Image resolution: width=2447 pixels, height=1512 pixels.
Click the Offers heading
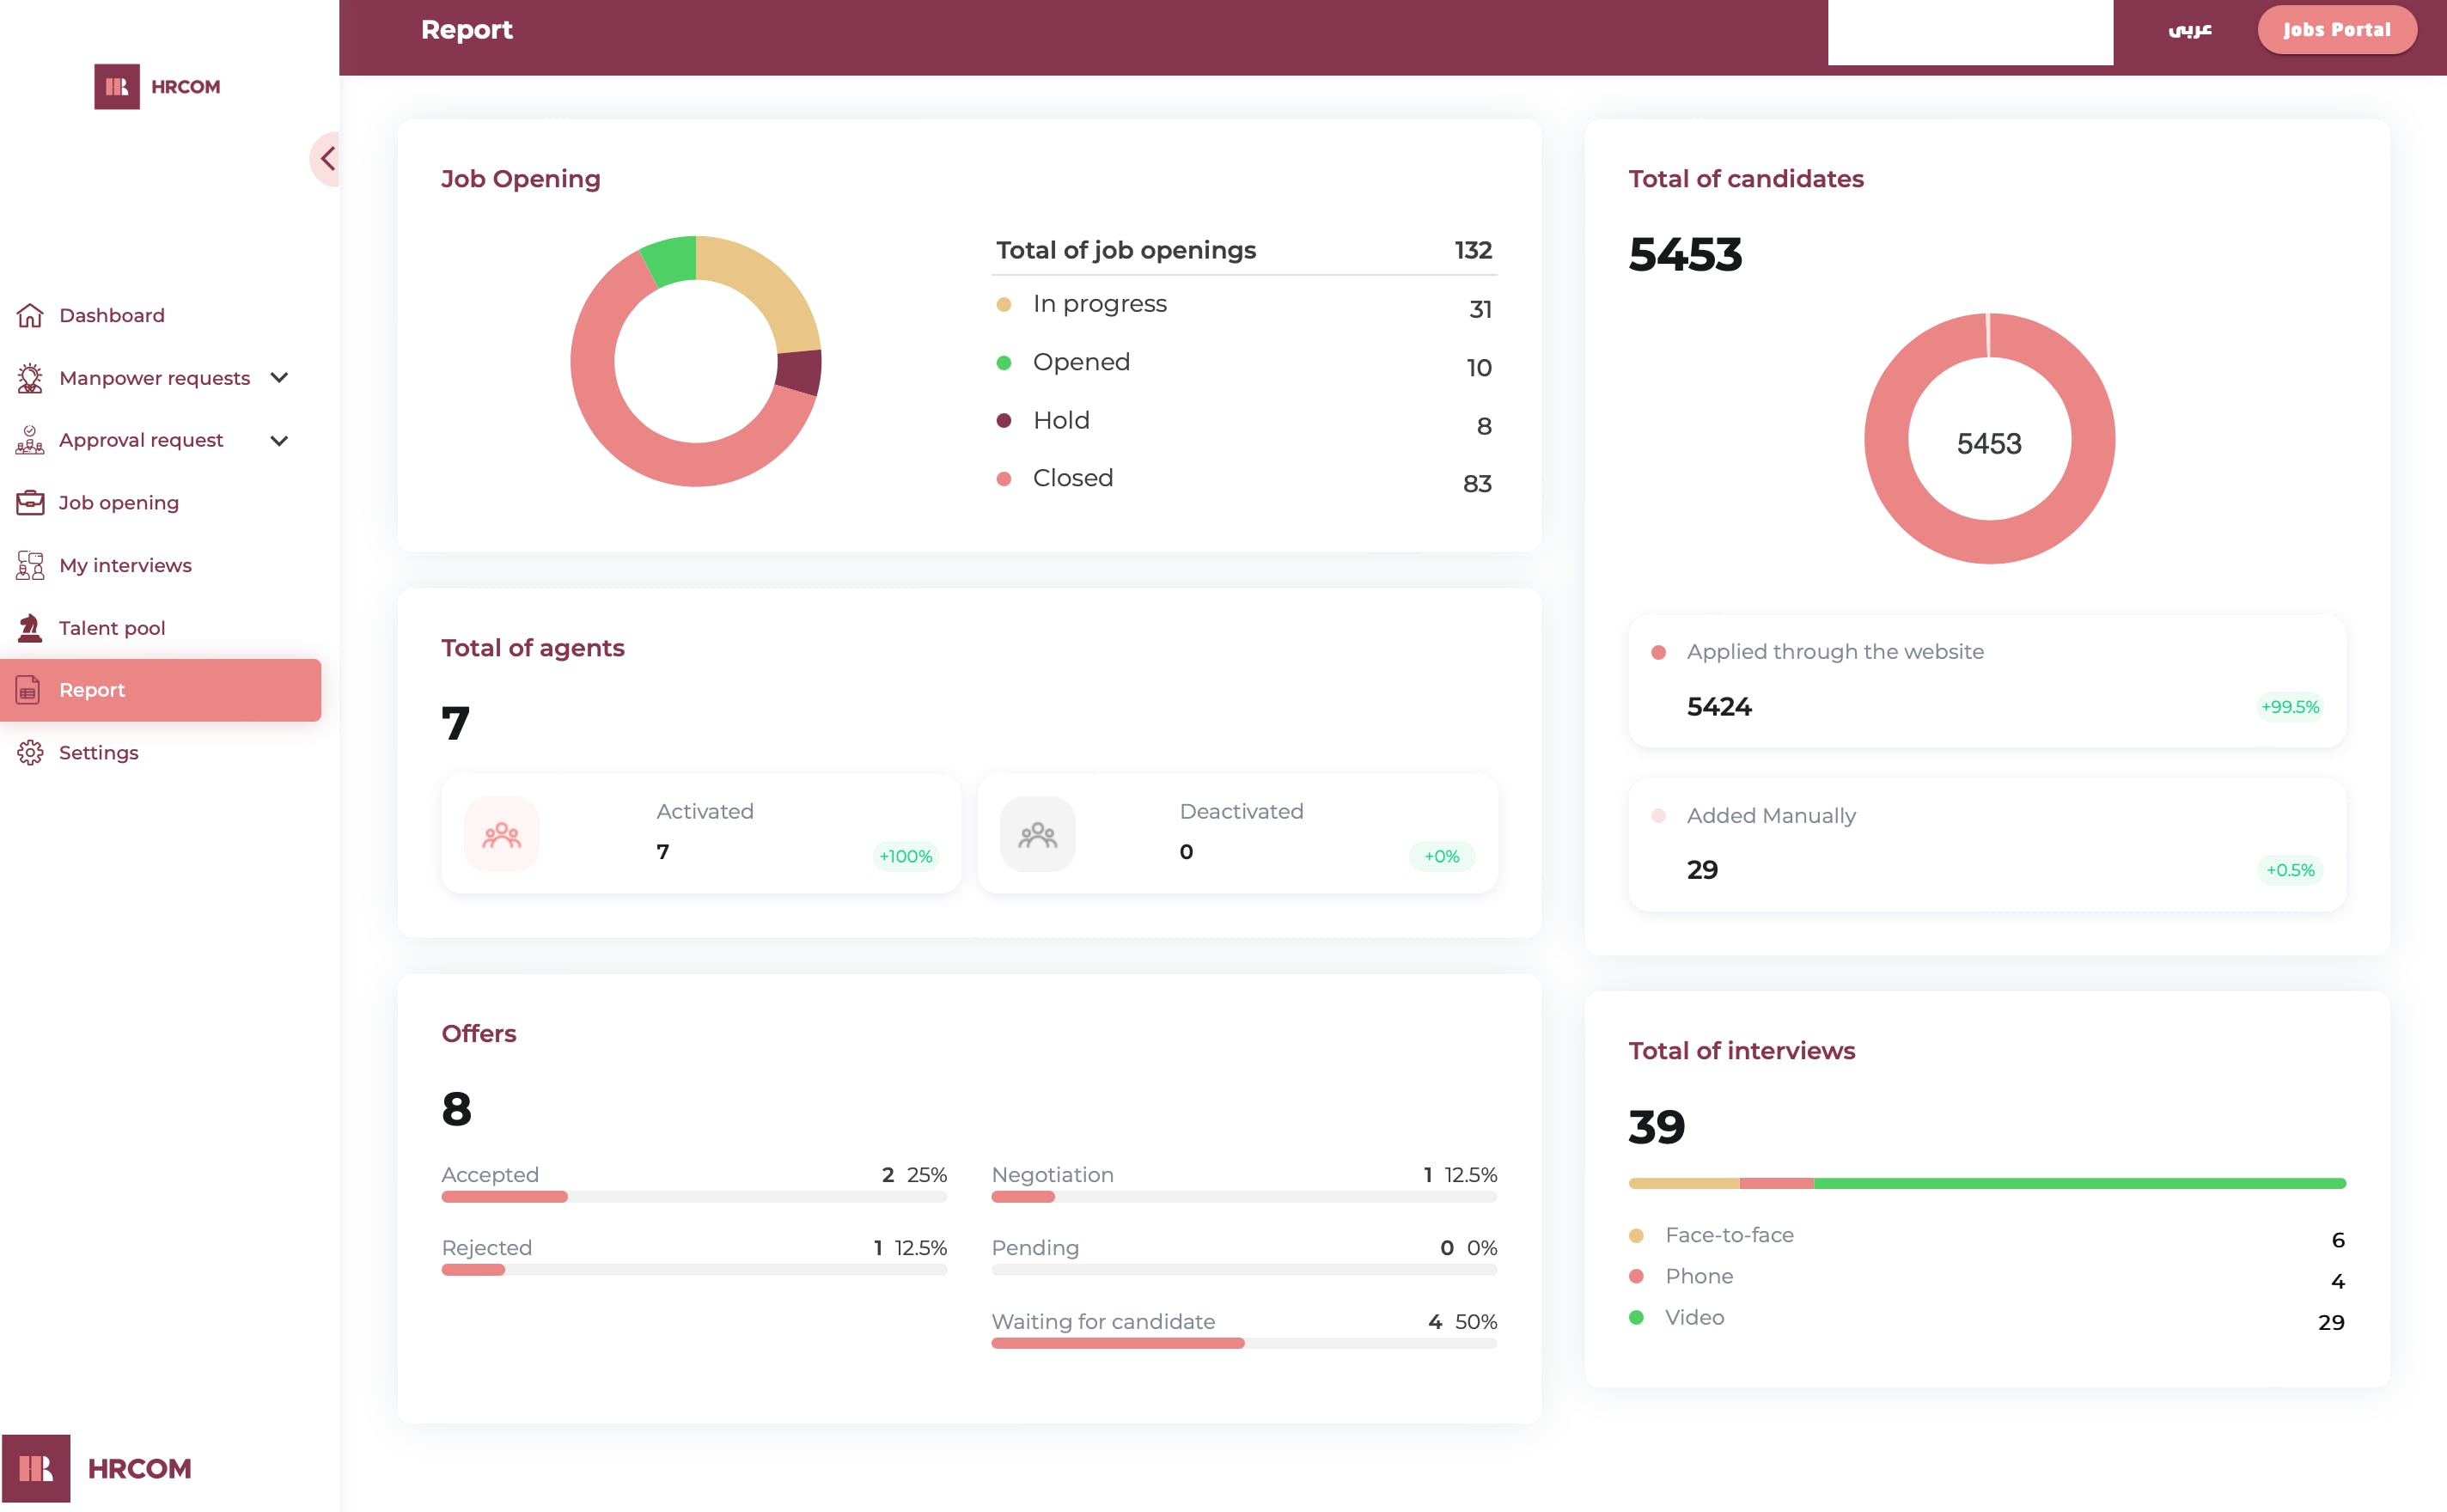[x=479, y=1034]
